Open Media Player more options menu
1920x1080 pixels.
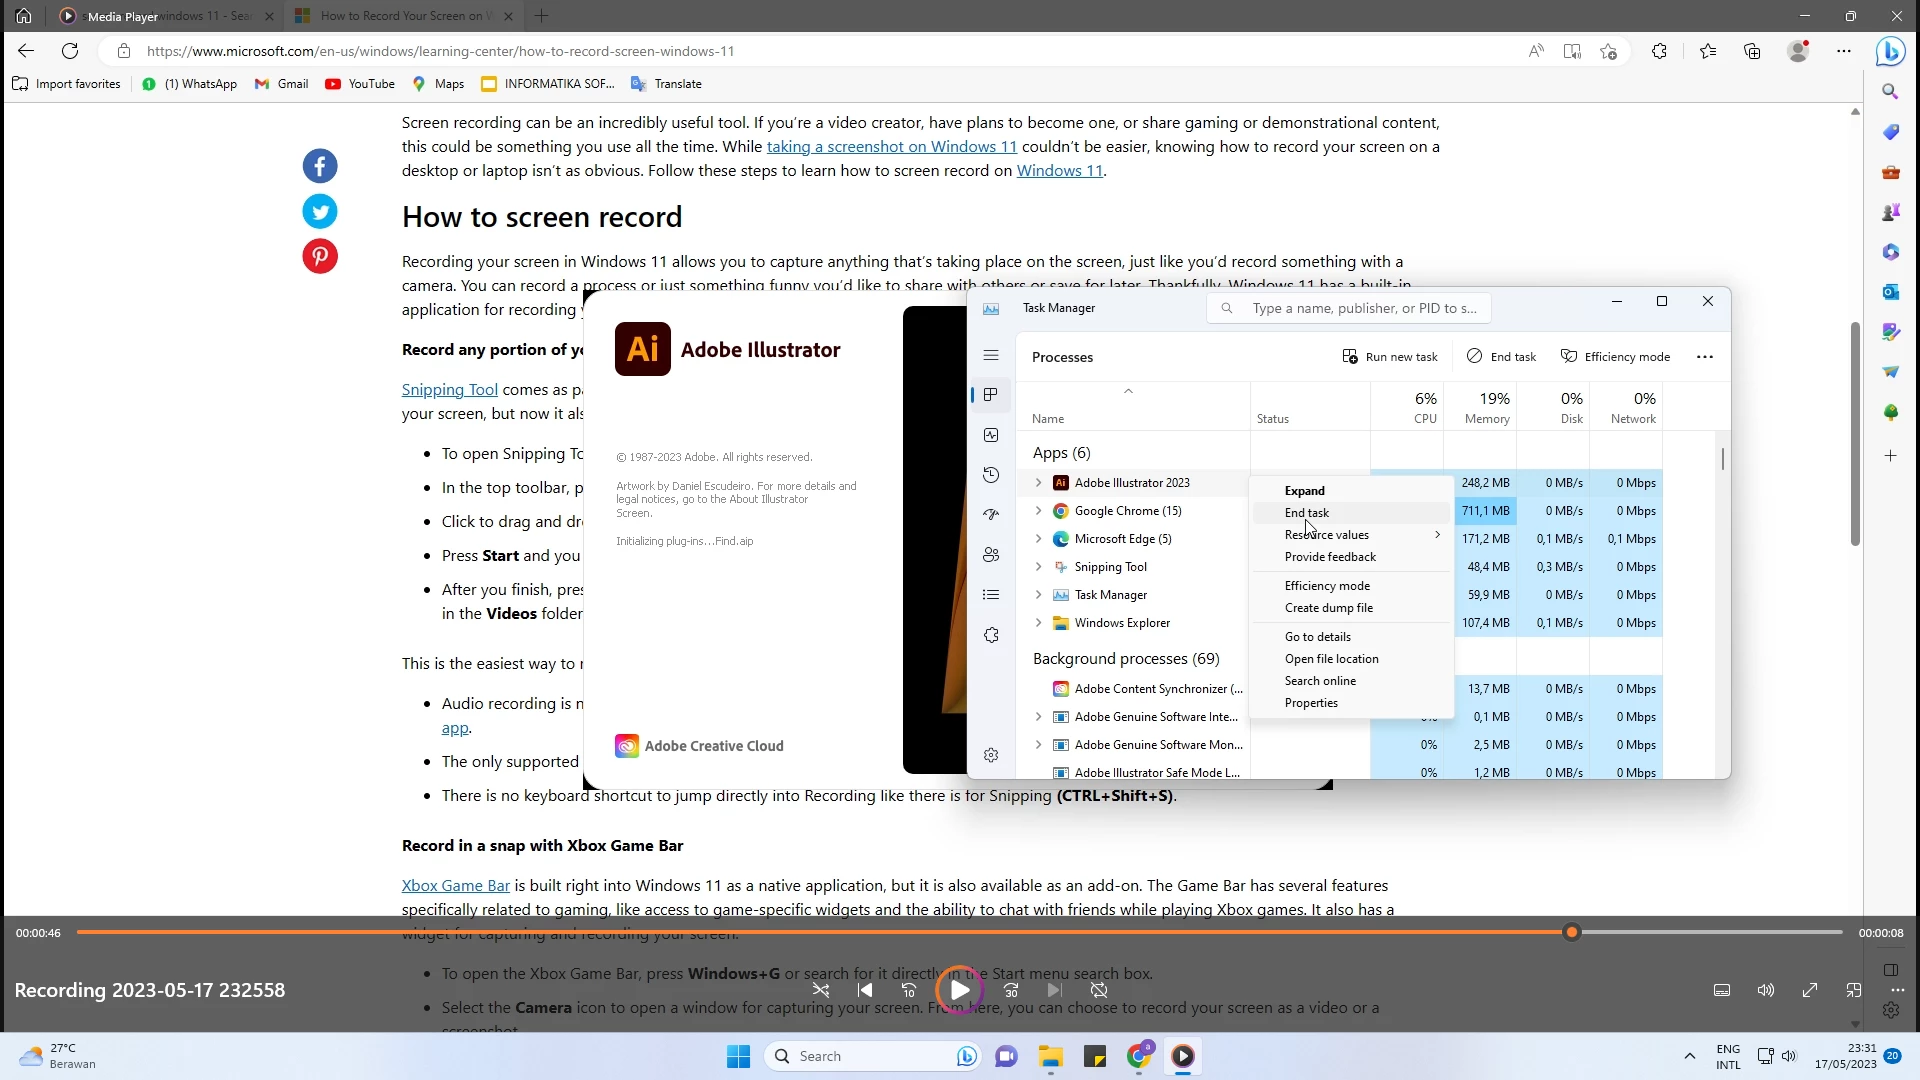1898,990
